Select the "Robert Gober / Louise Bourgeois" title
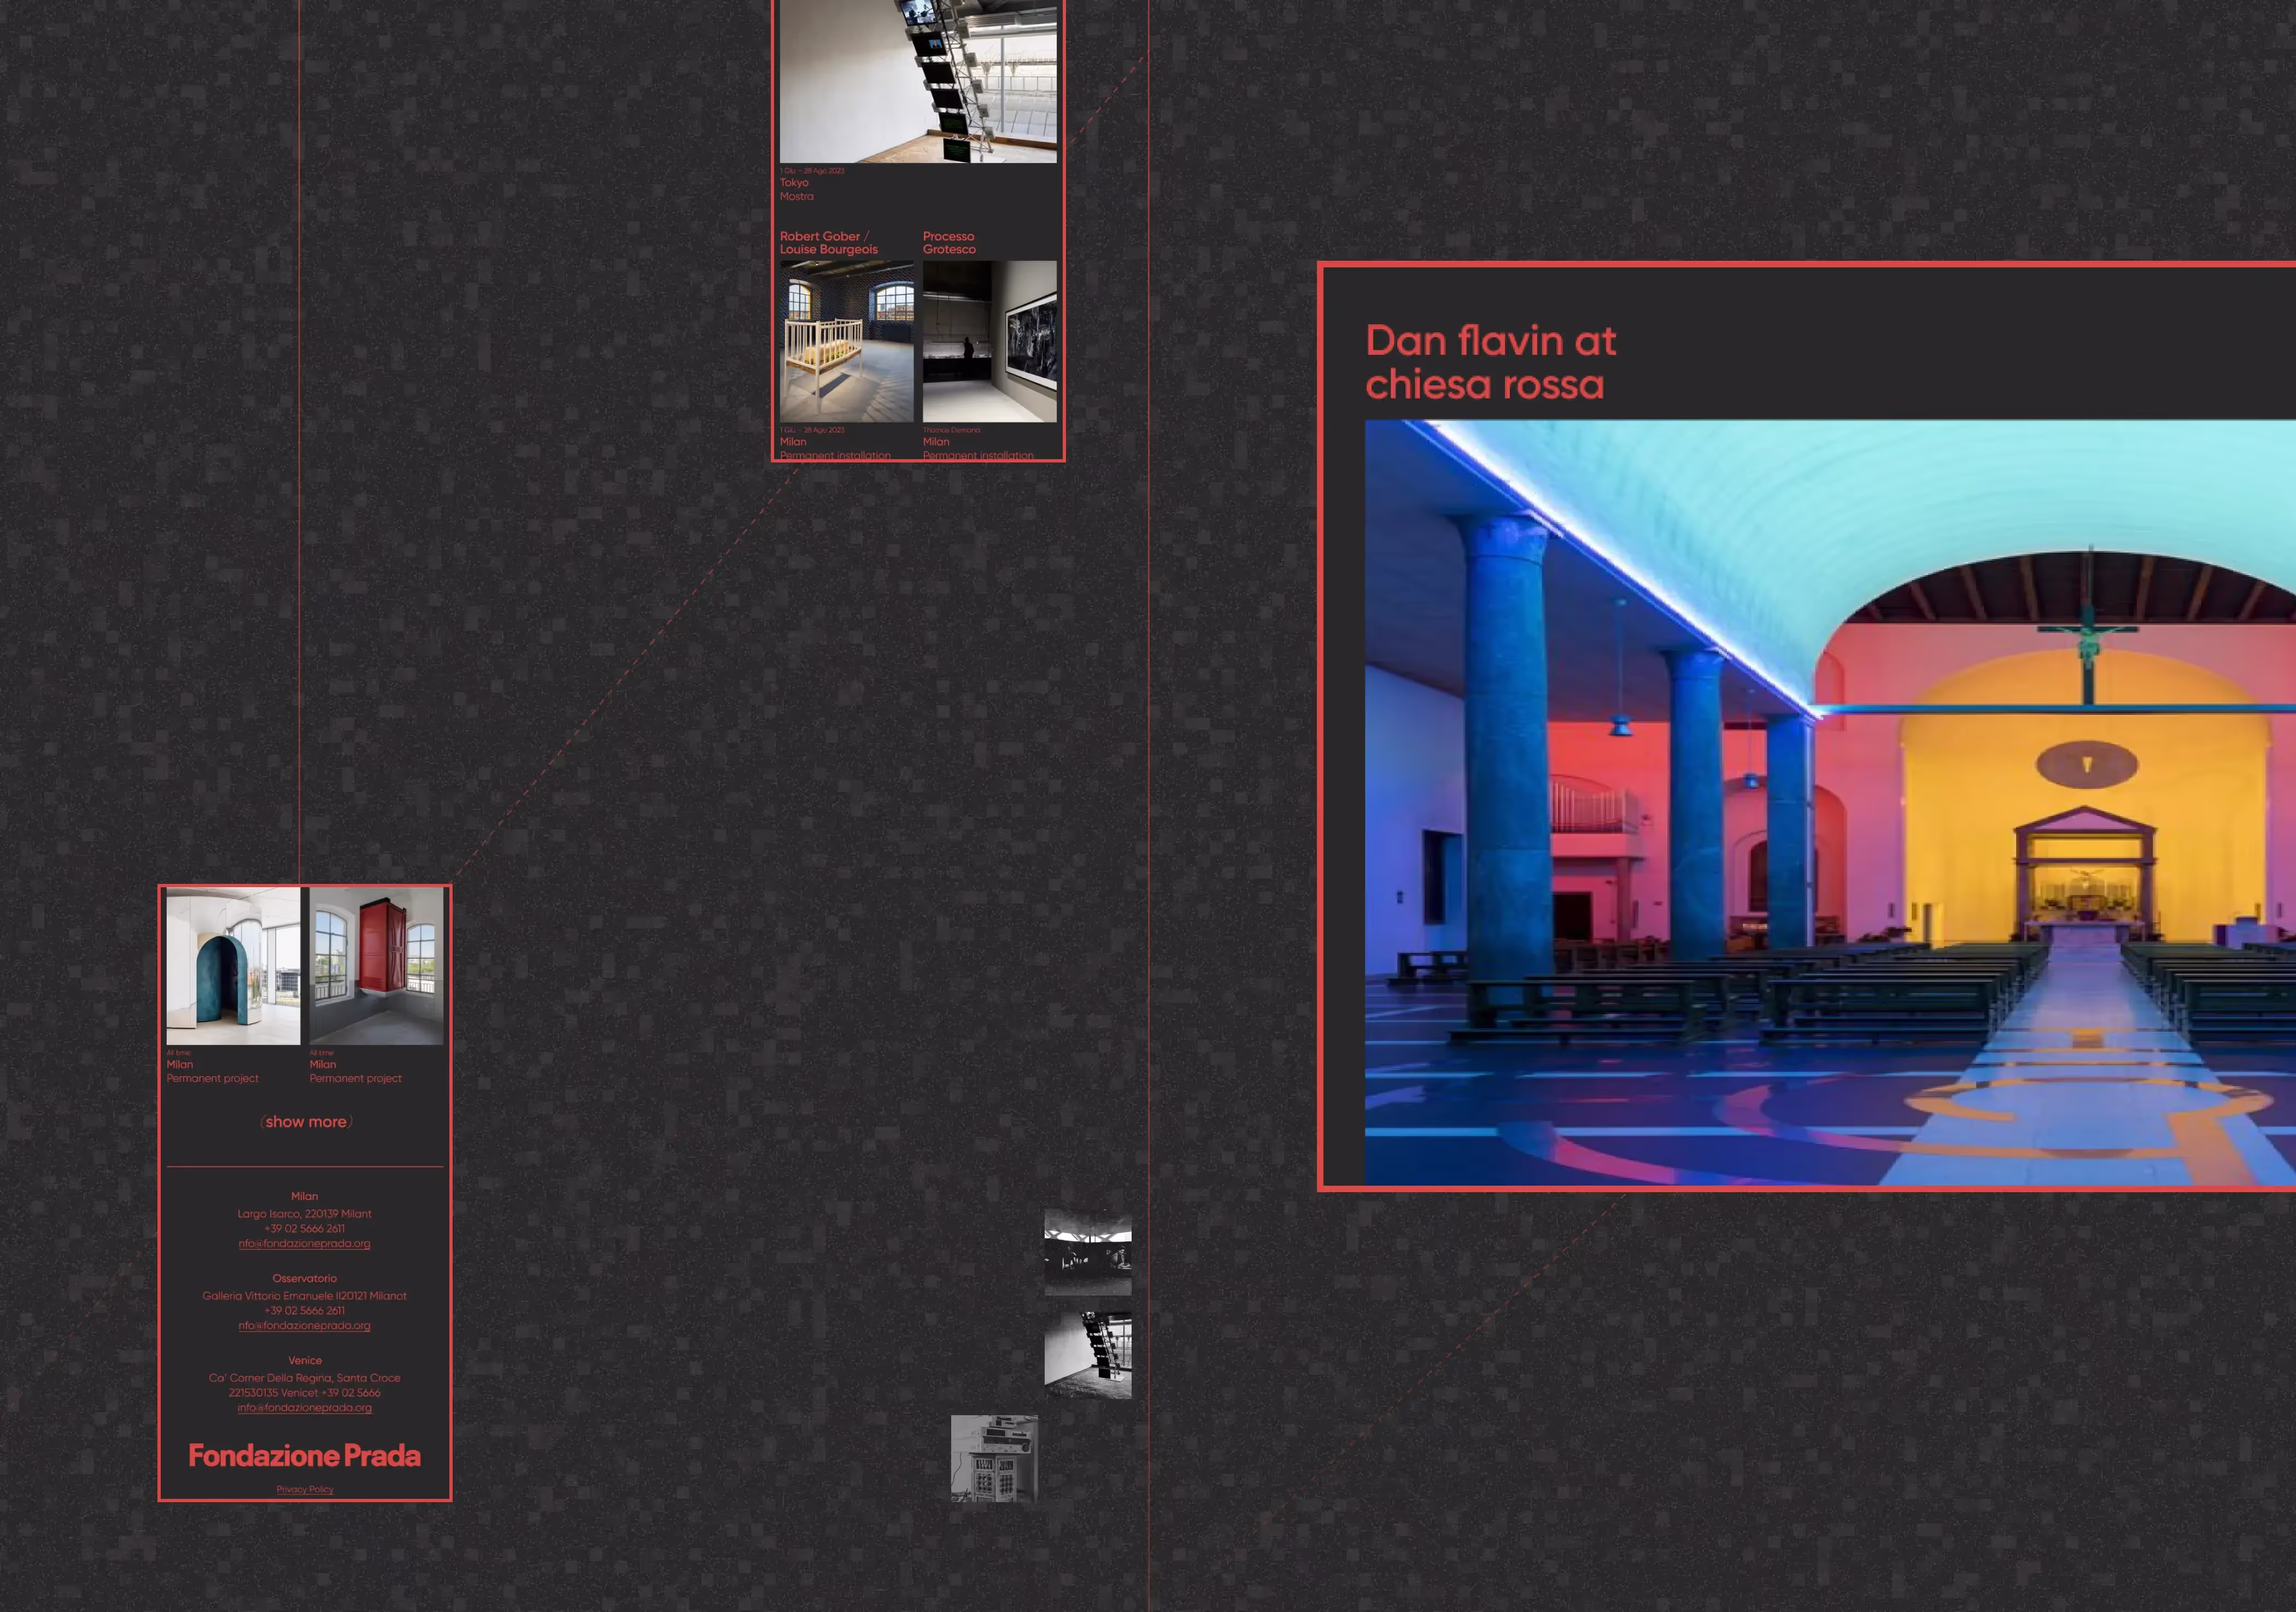Screen dimensions: 2296x1612 pos(829,243)
